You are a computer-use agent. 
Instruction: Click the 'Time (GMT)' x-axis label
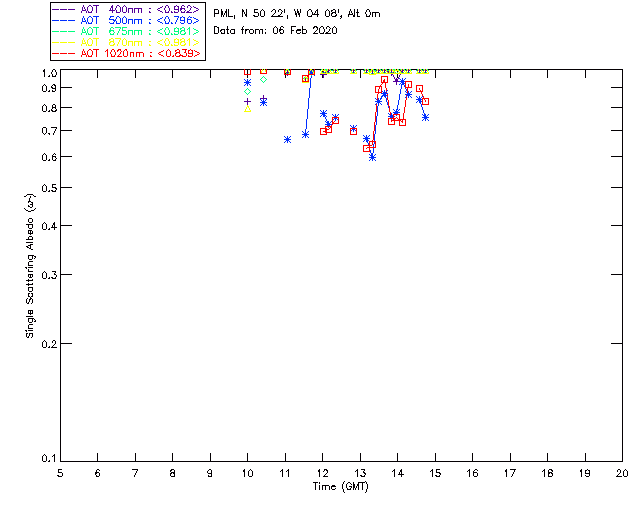tap(341, 486)
